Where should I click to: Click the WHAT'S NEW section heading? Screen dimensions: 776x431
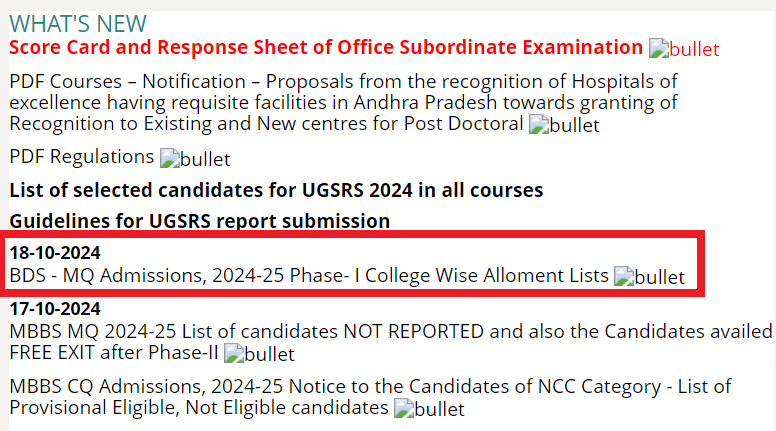(78, 24)
